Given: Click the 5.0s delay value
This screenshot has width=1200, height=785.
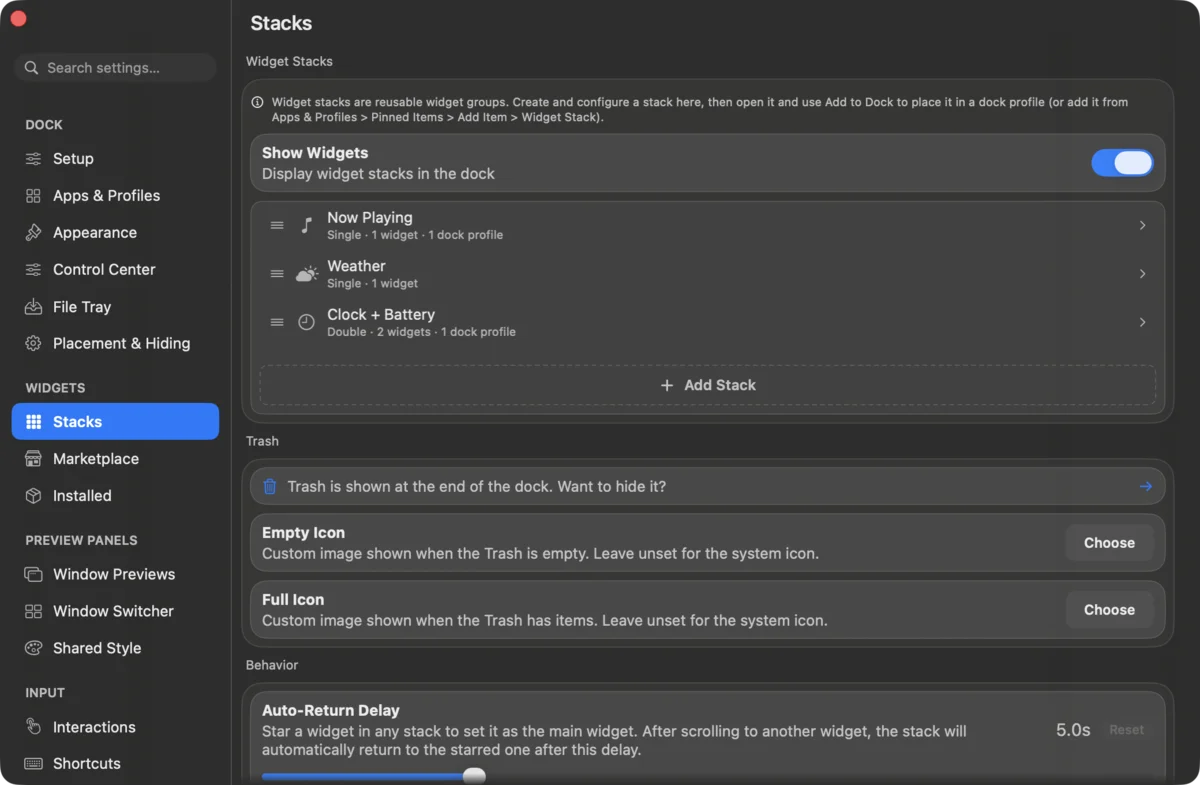Looking at the screenshot, I should click(x=1073, y=730).
